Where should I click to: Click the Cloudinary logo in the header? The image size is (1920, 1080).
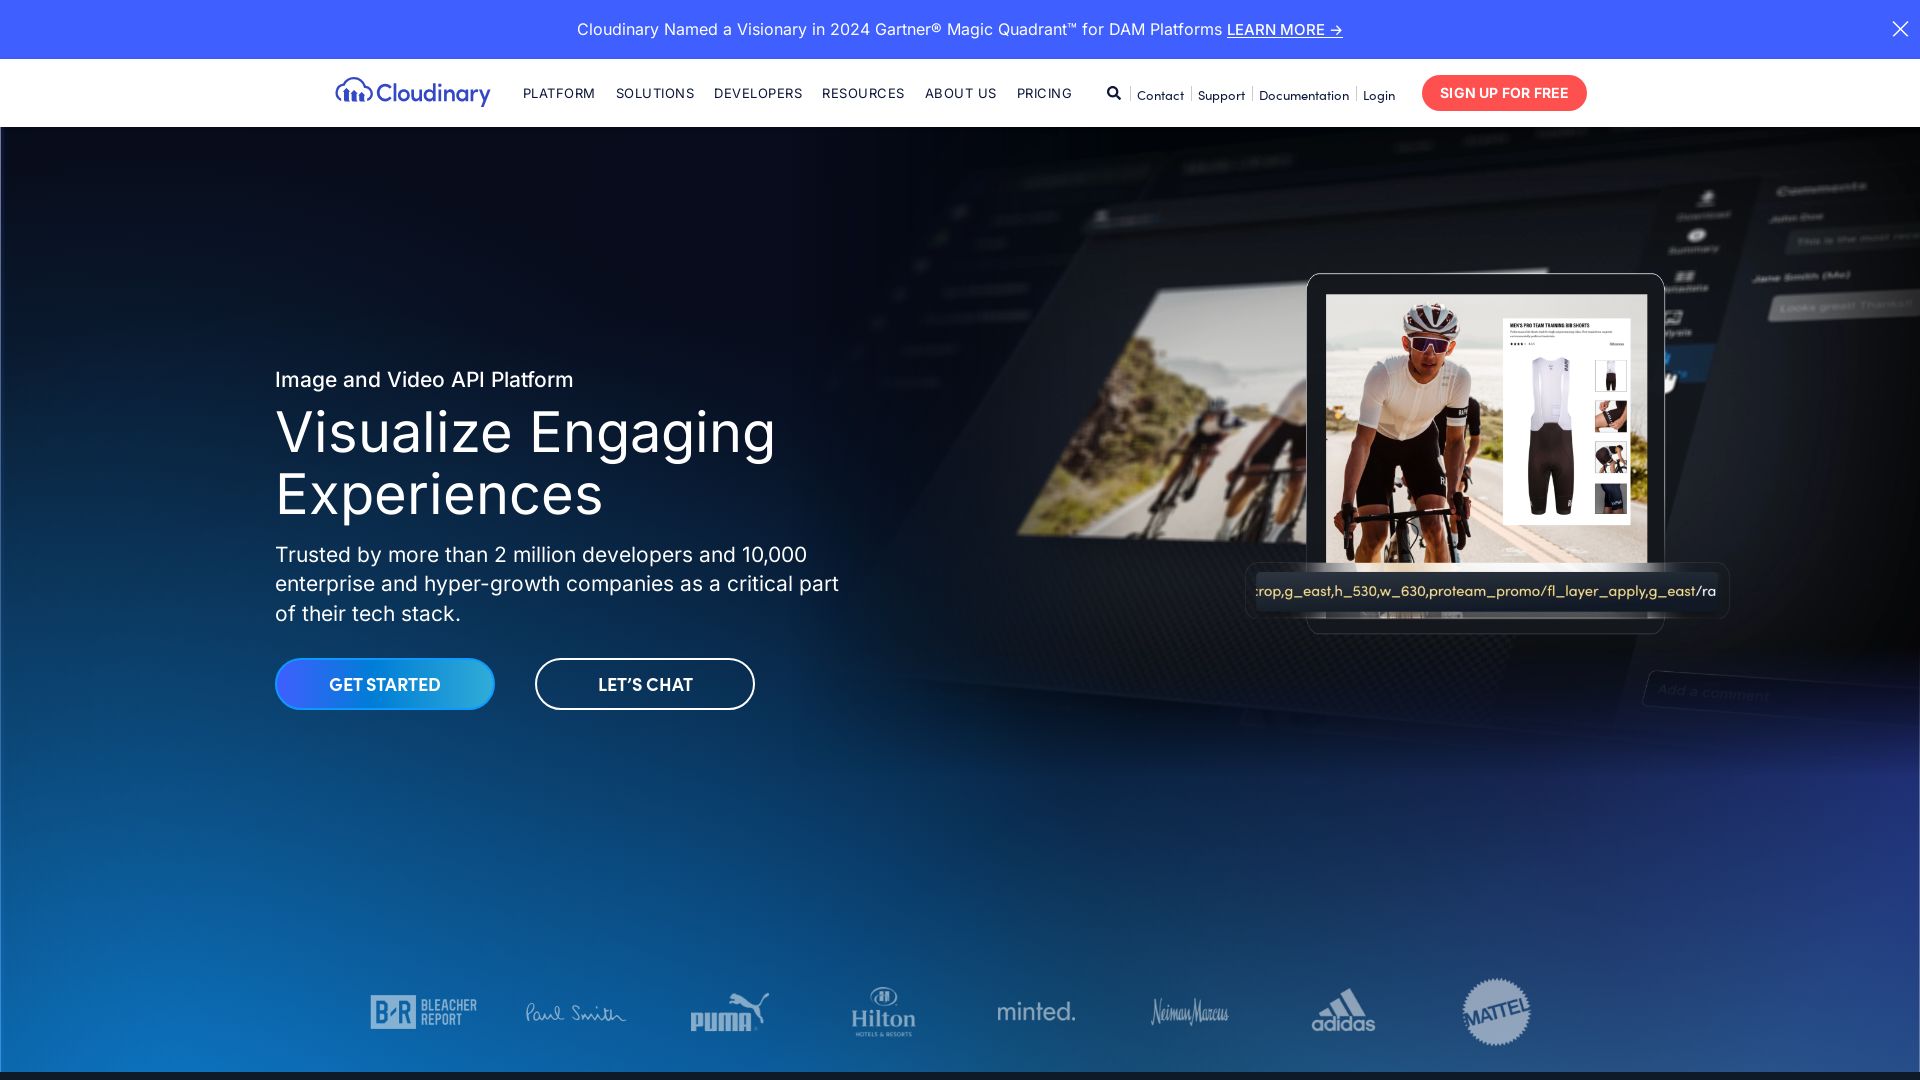pyautogui.click(x=412, y=92)
